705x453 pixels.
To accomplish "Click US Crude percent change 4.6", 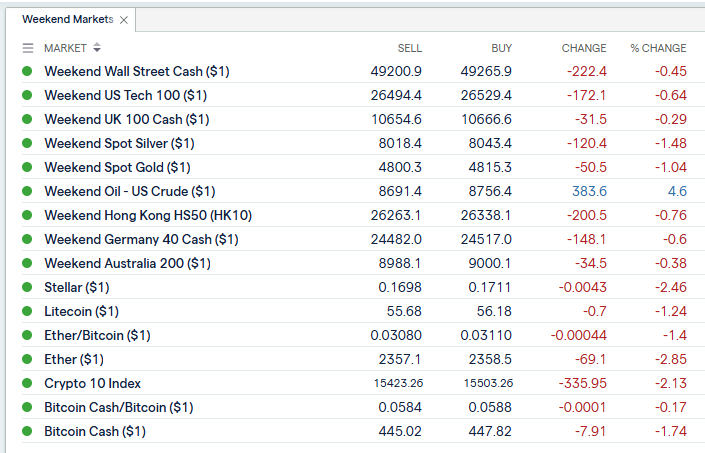I will coord(677,191).
